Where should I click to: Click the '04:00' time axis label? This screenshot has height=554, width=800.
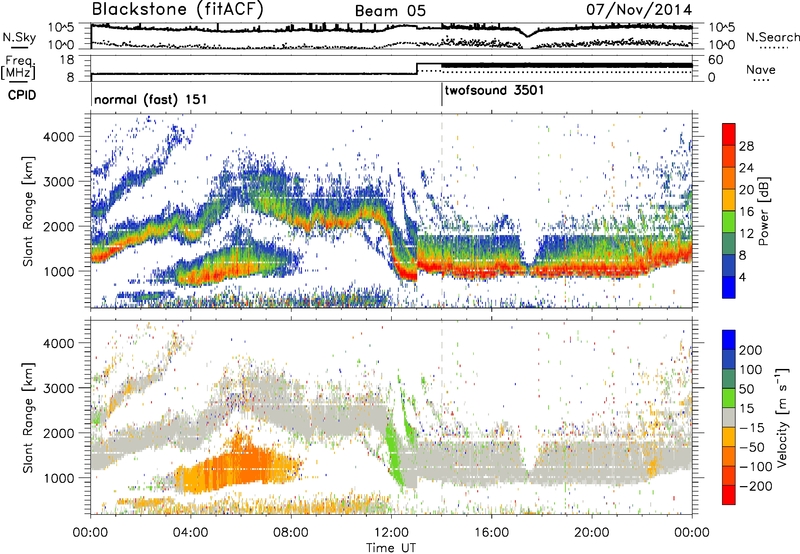(x=190, y=533)
